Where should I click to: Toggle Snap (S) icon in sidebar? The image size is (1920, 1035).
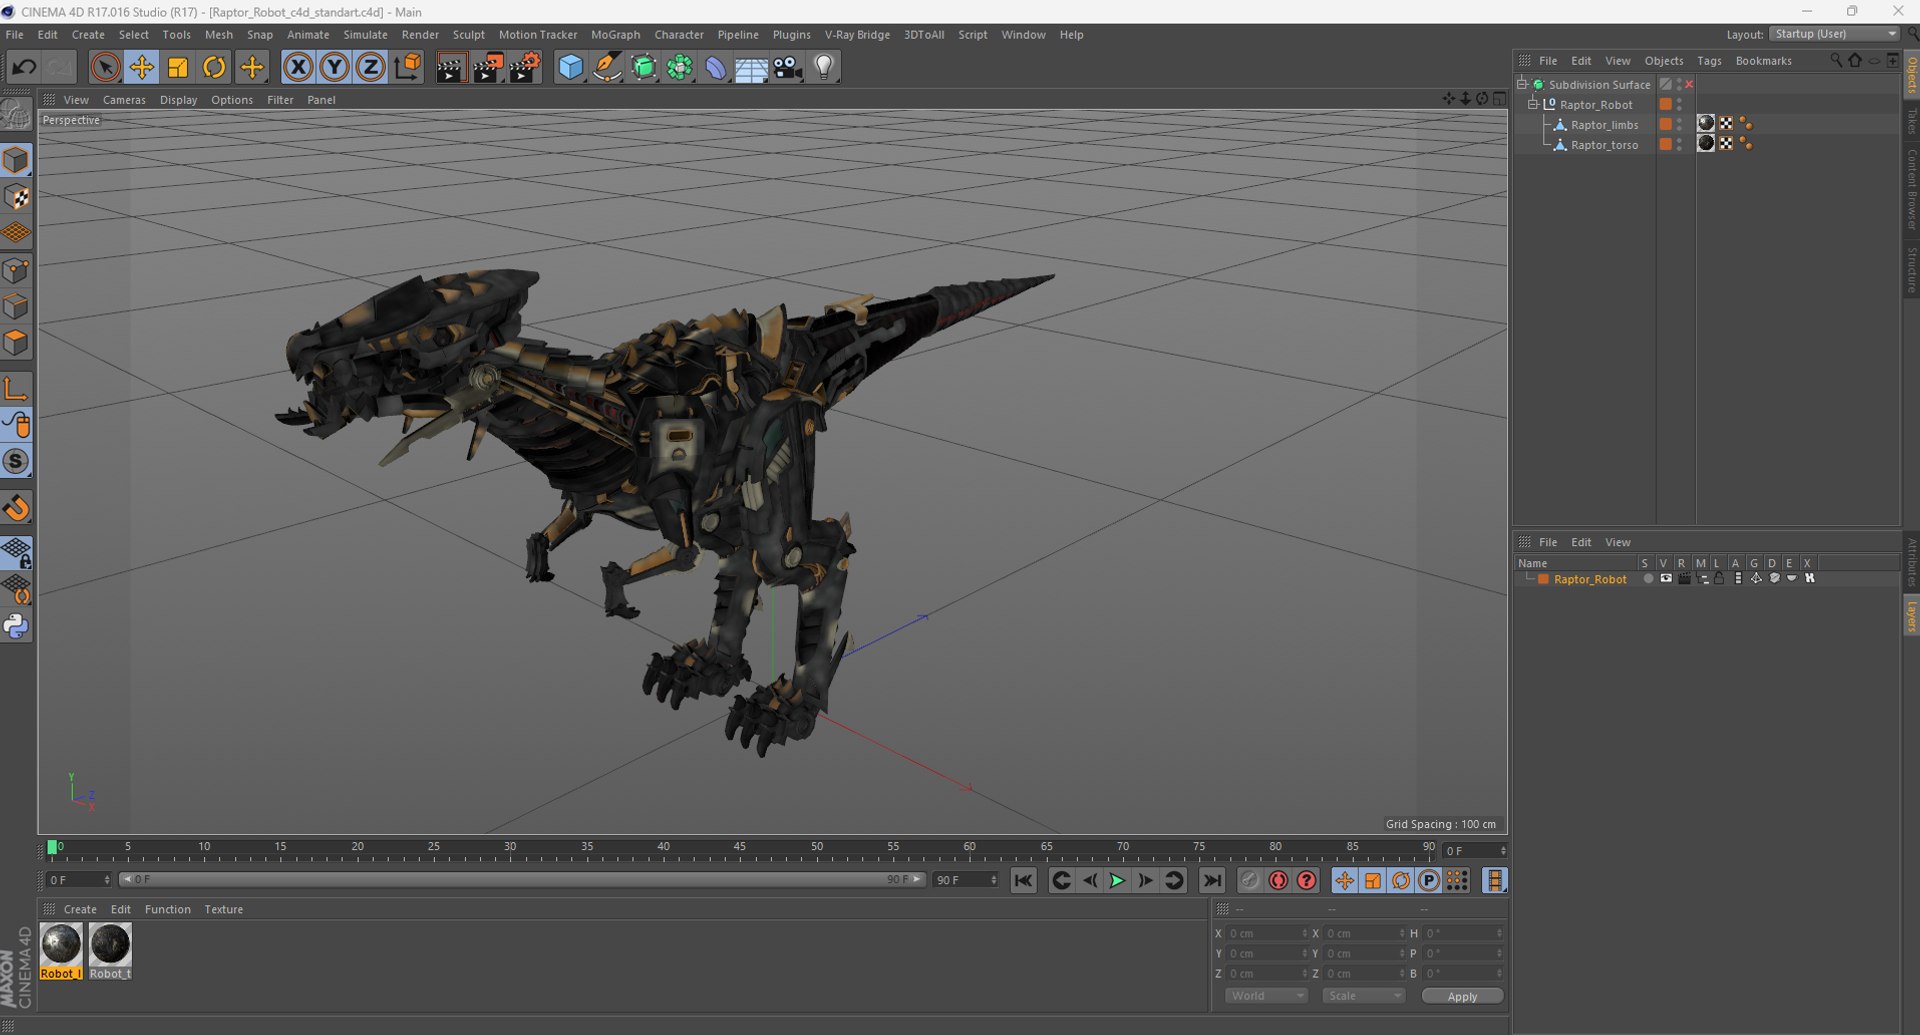coord(16,461)
